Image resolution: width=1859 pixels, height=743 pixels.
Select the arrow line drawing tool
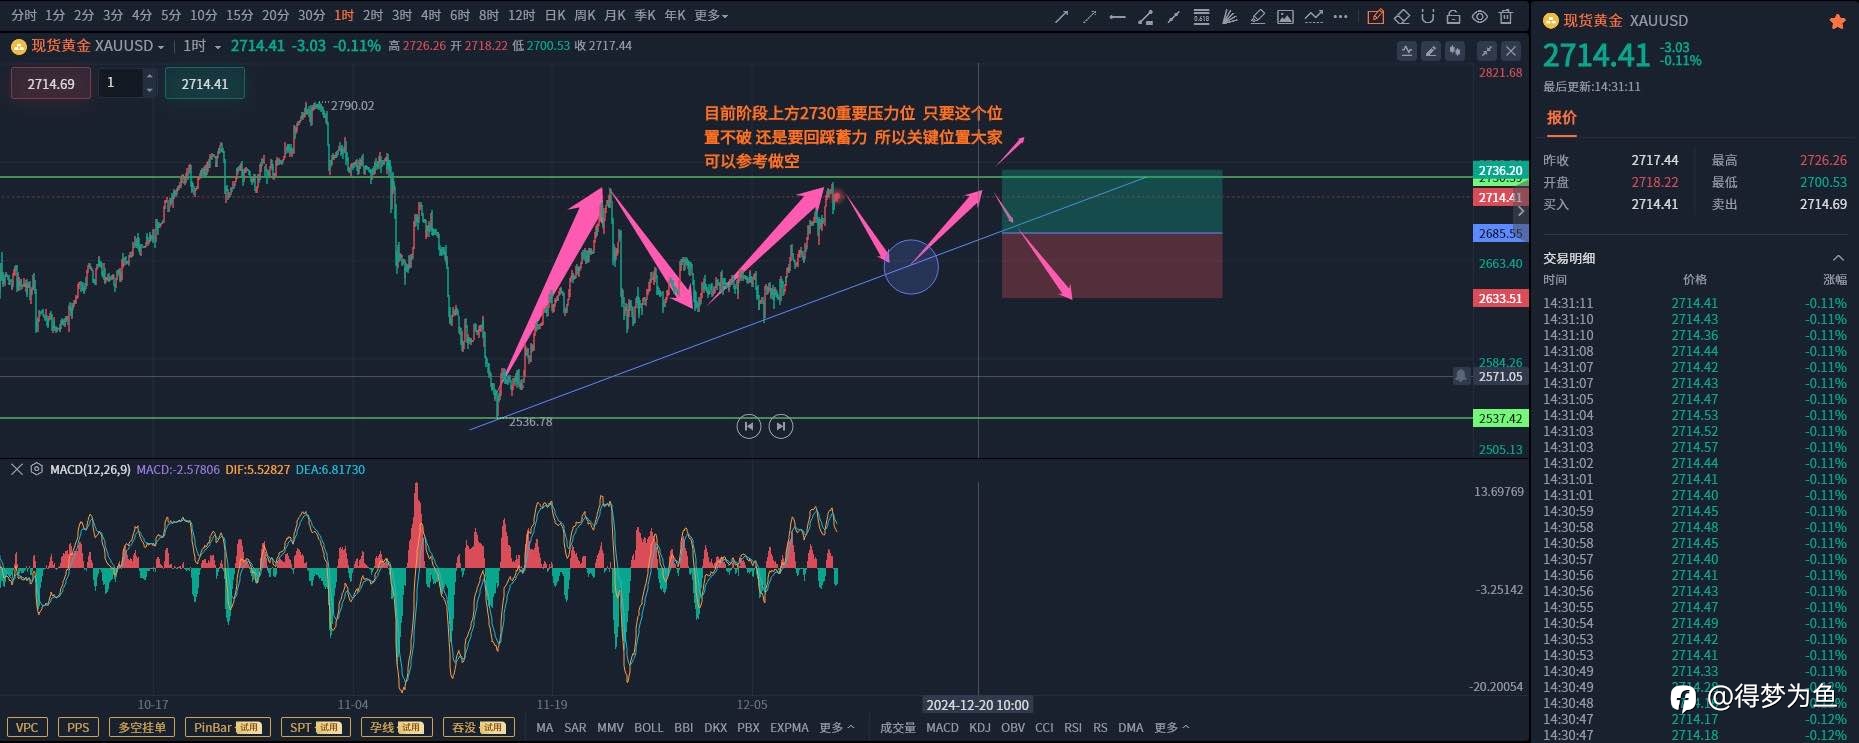pos(1062,16)
